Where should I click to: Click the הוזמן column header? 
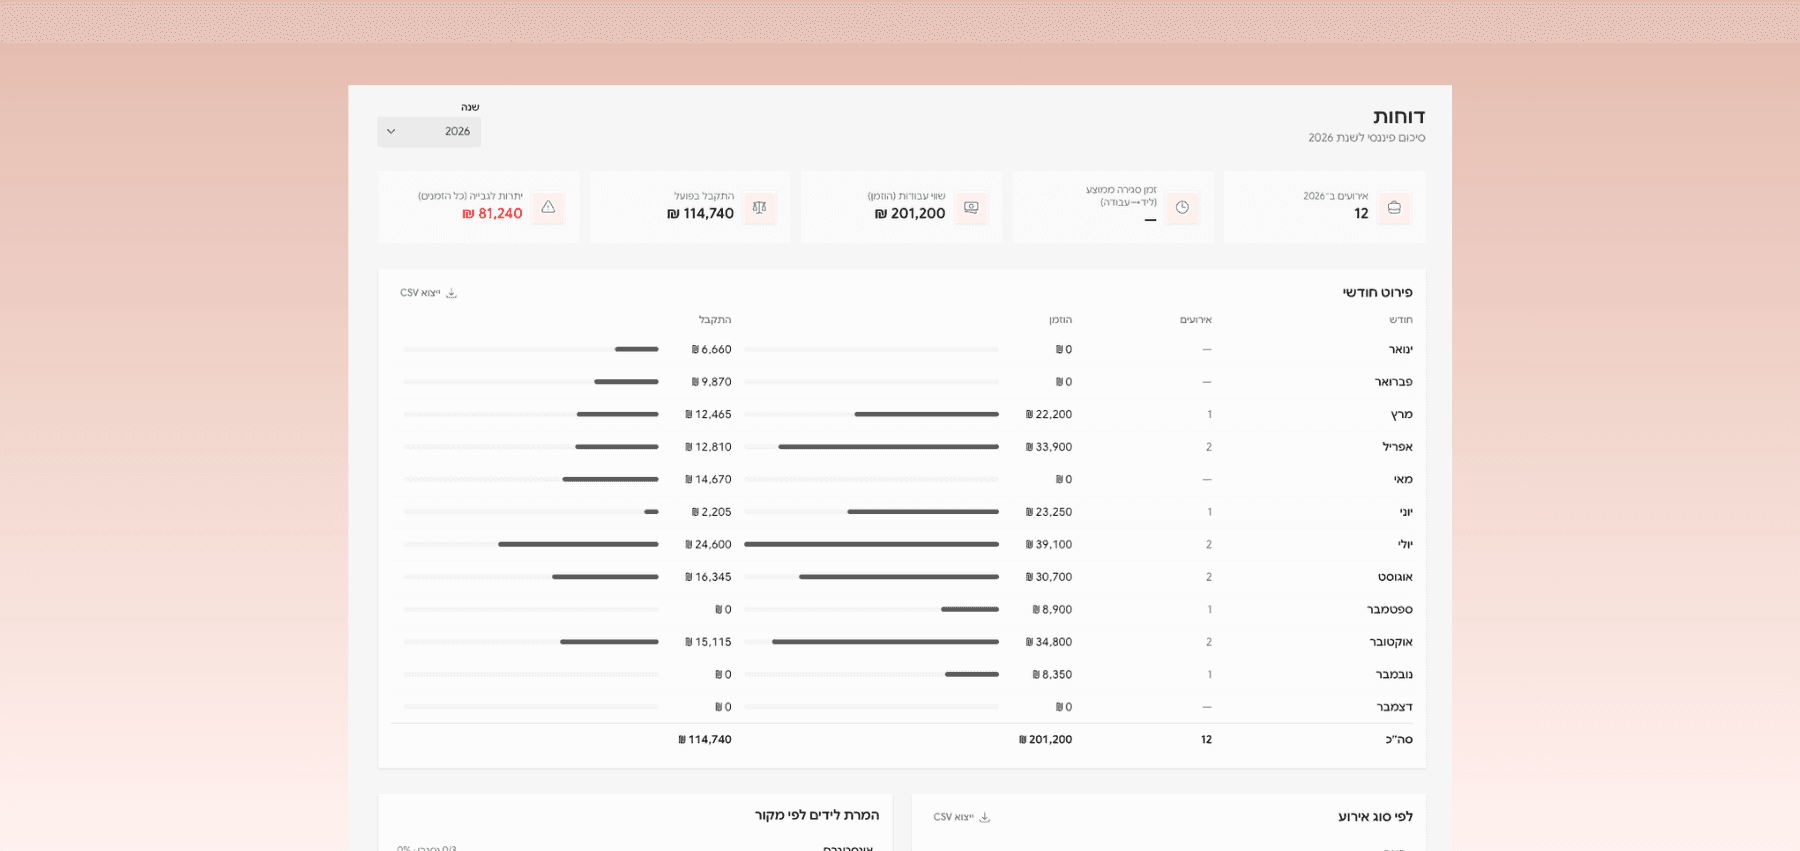(1060, 320)
